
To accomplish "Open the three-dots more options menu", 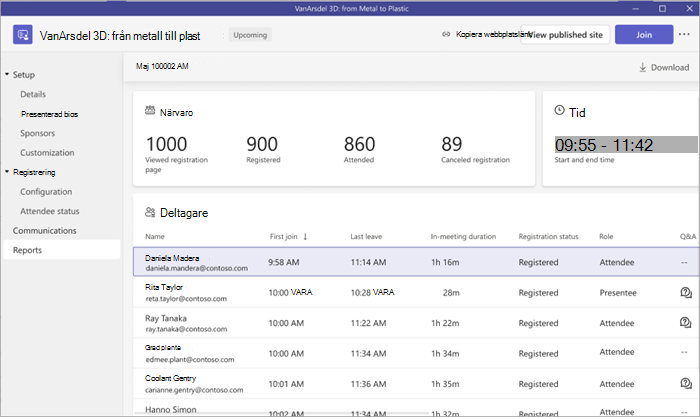I will tap(684, 34).
